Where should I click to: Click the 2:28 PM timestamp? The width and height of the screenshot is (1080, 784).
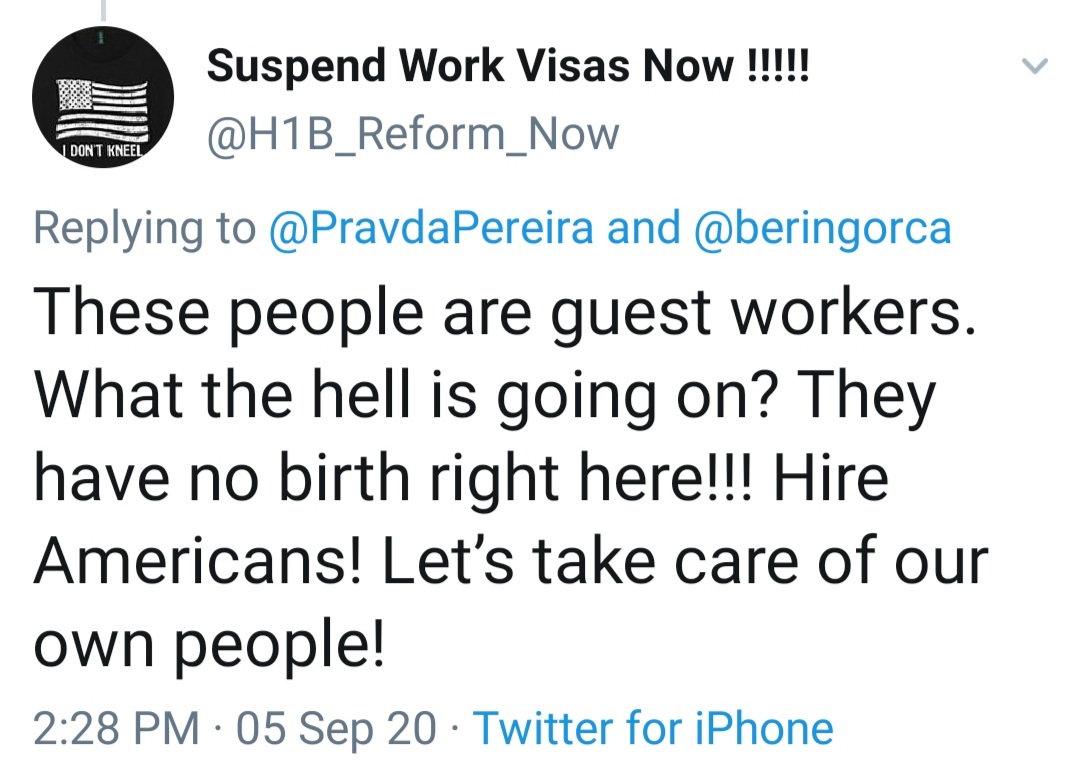[x=116, y=727]
